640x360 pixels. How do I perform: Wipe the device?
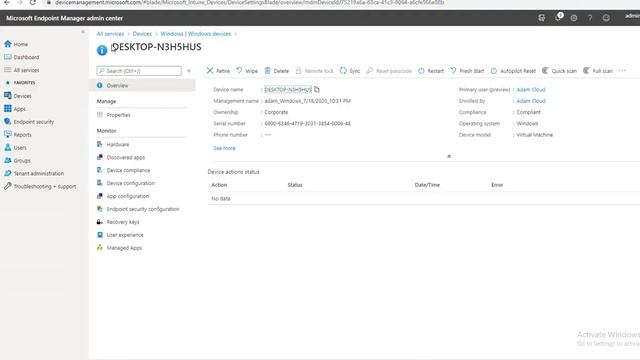(x=247, y=71)
